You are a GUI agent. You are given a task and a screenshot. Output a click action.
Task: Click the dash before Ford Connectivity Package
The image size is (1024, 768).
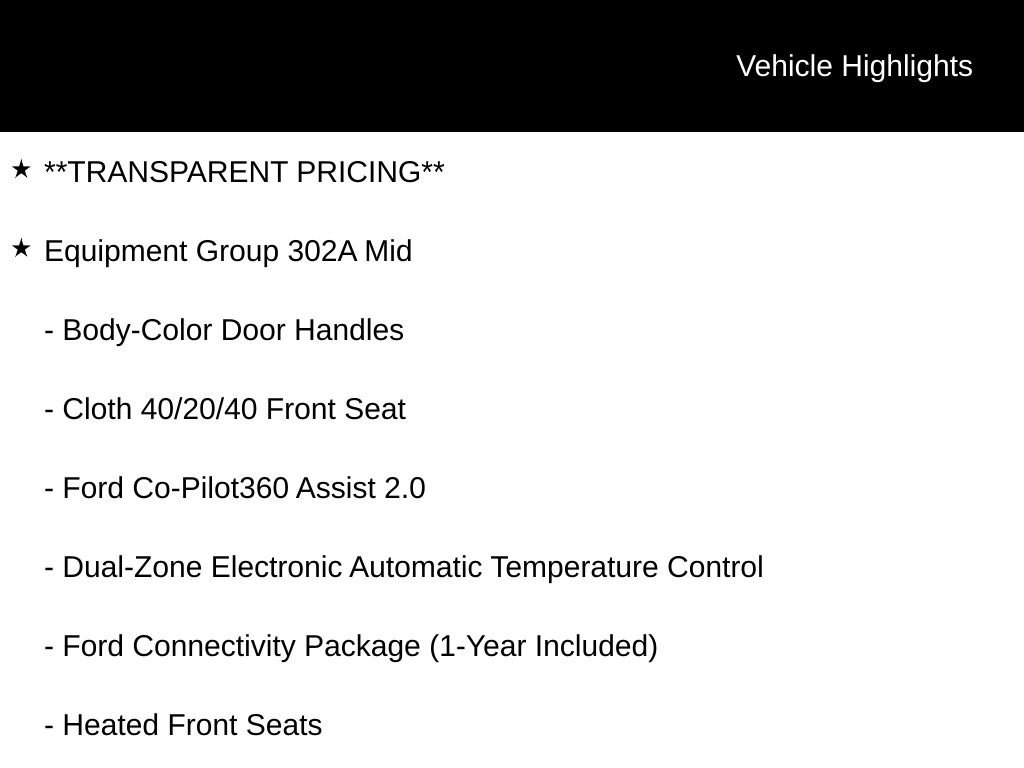(49, 648)
